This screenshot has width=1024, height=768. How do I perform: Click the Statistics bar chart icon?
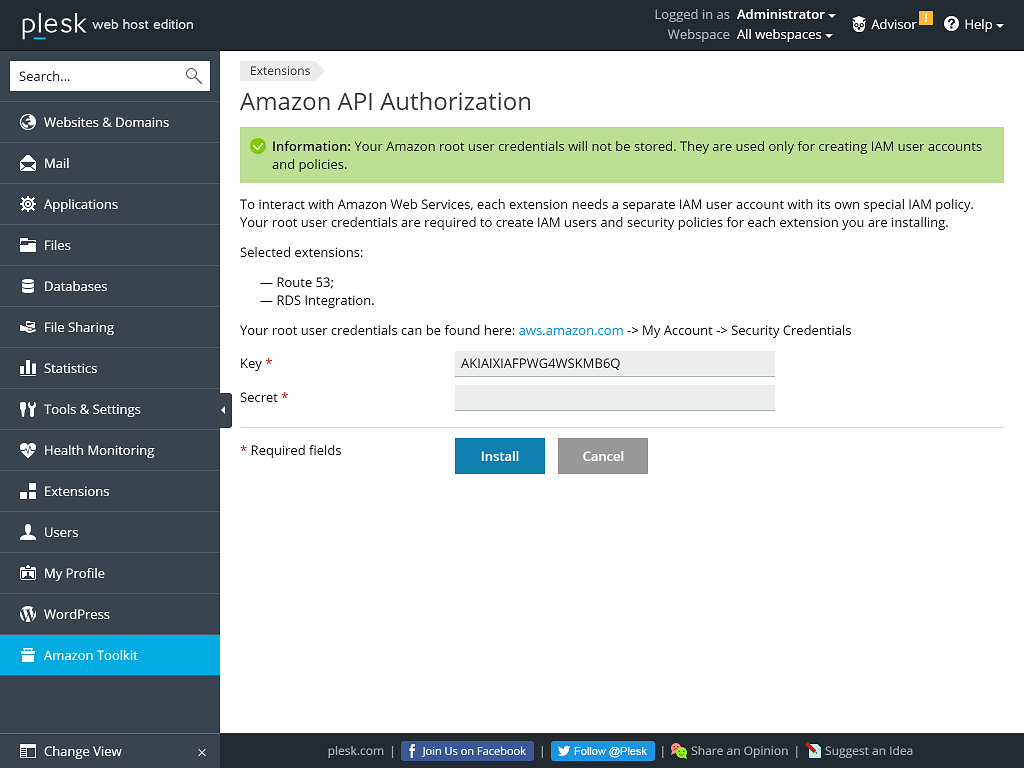[27, 368]
